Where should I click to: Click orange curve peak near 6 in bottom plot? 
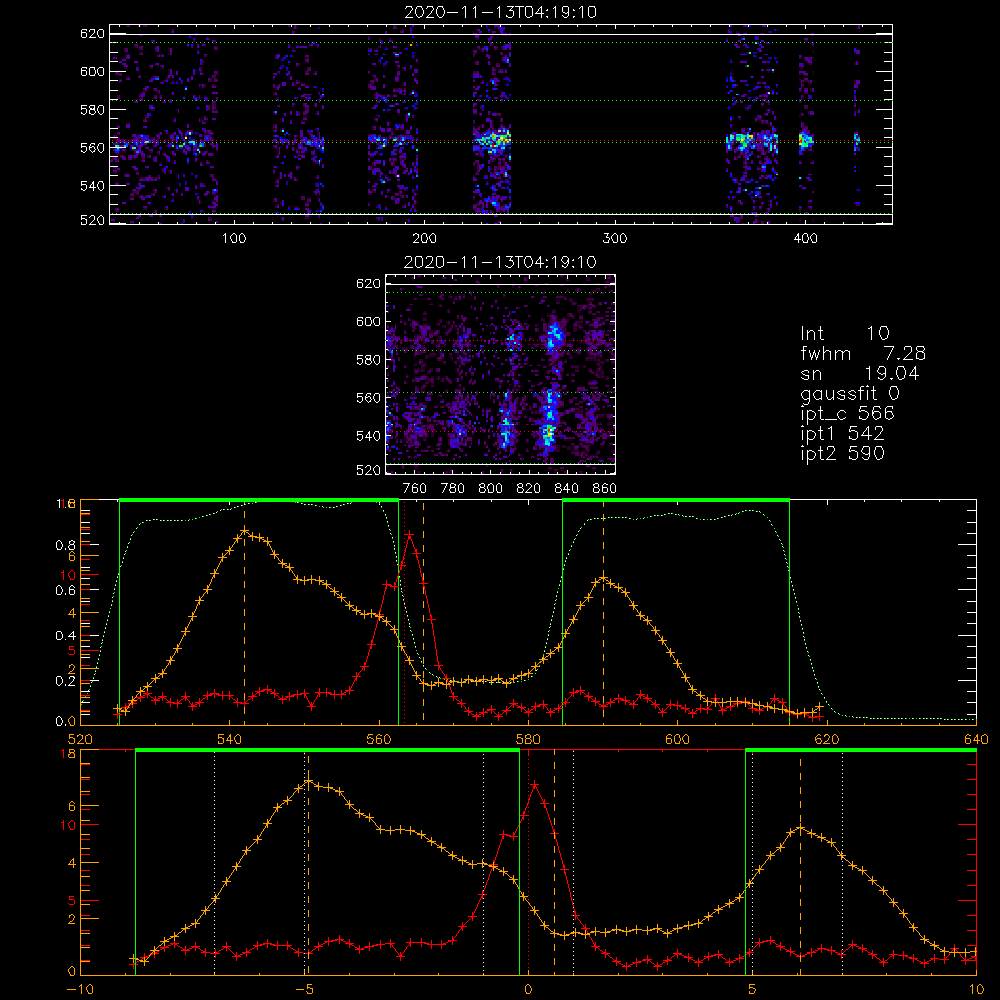800,829
